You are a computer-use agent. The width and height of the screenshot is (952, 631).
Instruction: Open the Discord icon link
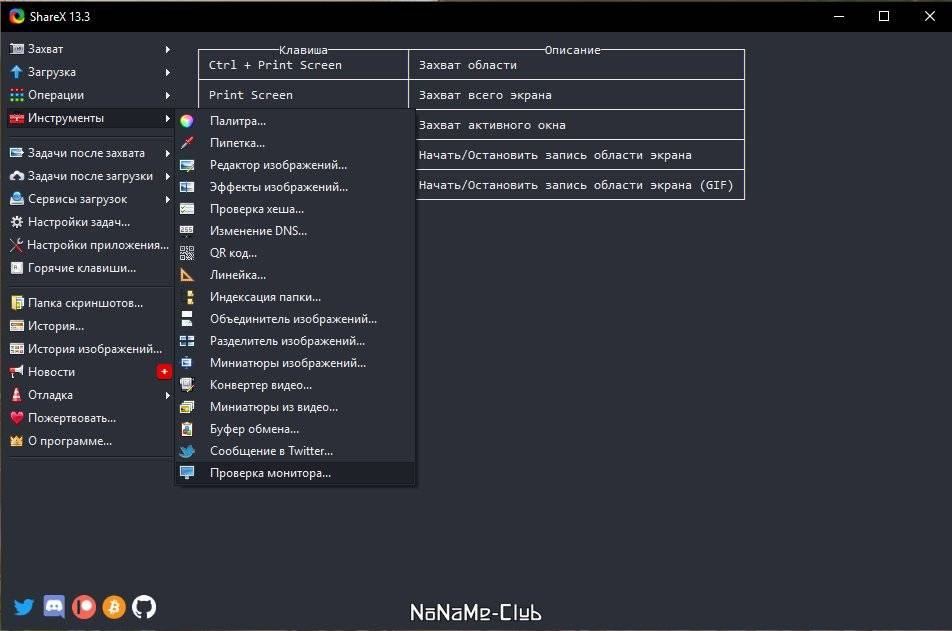click(x=54, y=607)
